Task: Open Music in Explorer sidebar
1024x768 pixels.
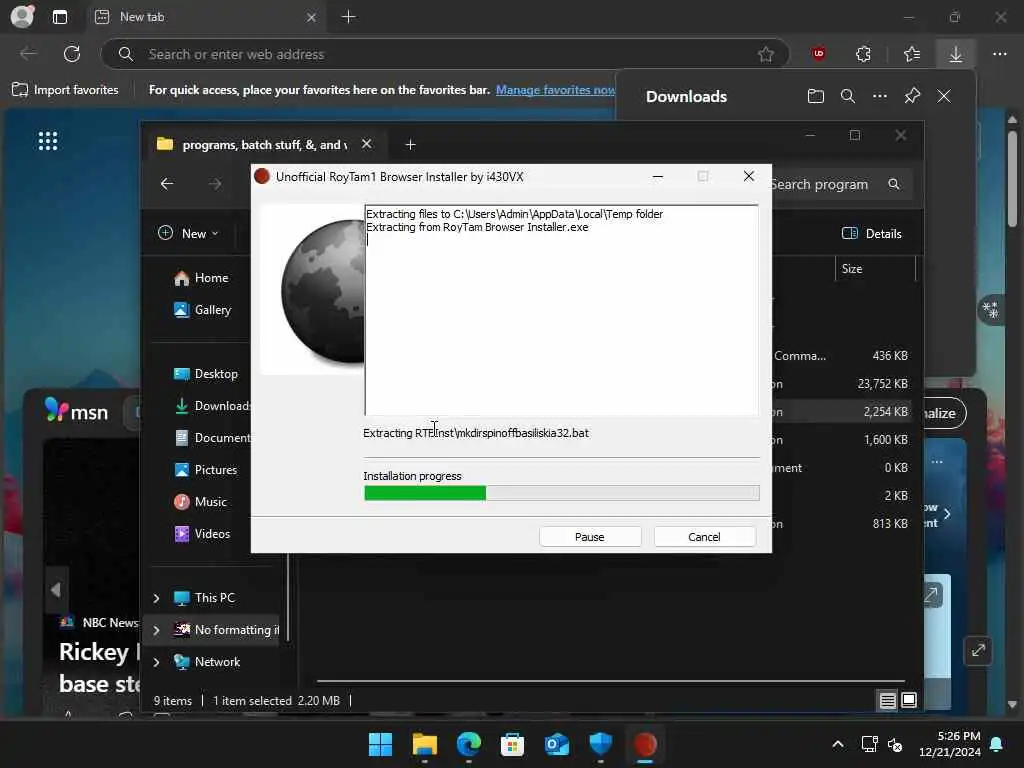Action: [200, 502]
